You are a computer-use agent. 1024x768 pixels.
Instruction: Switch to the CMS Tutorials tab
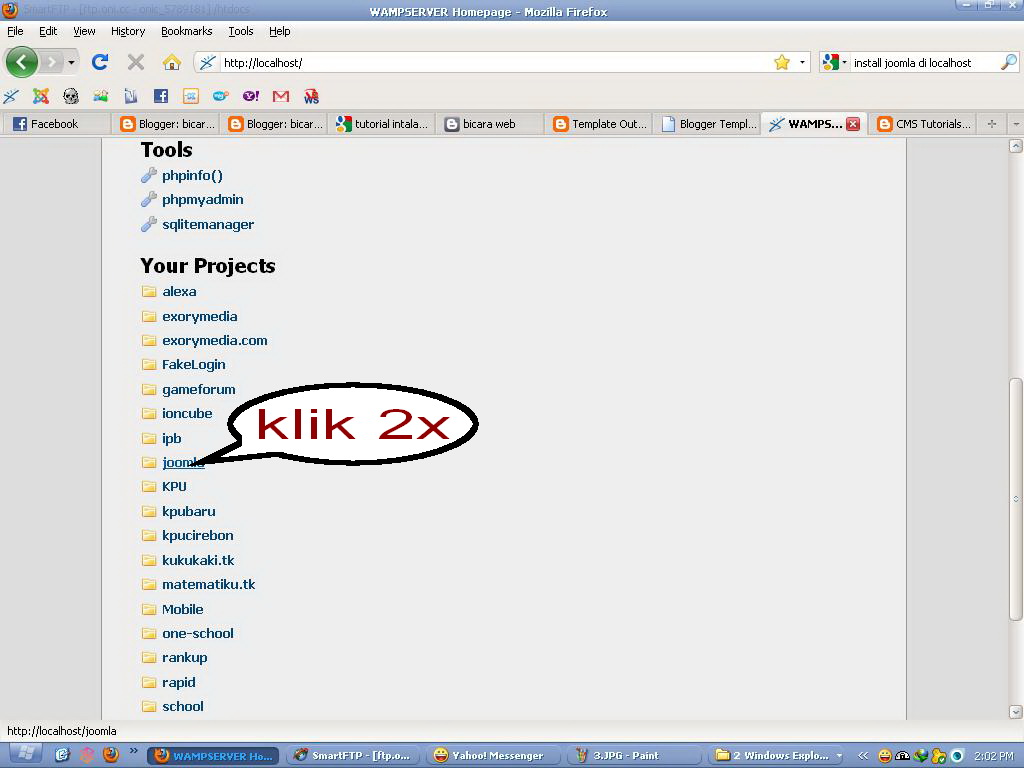pos(923,123)
